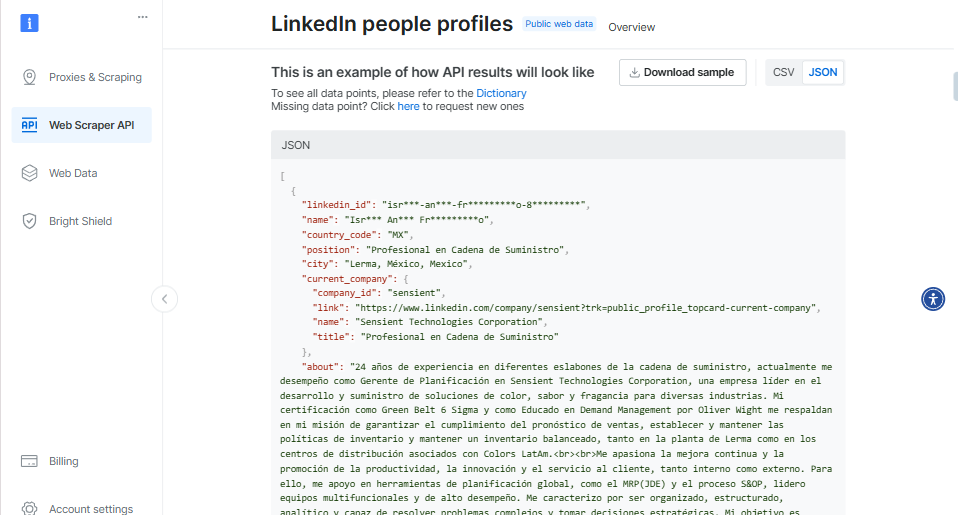Click the LinkedIn company URL in JSON
The width and height of the screenshot is (958, 515).
point(585,308)
